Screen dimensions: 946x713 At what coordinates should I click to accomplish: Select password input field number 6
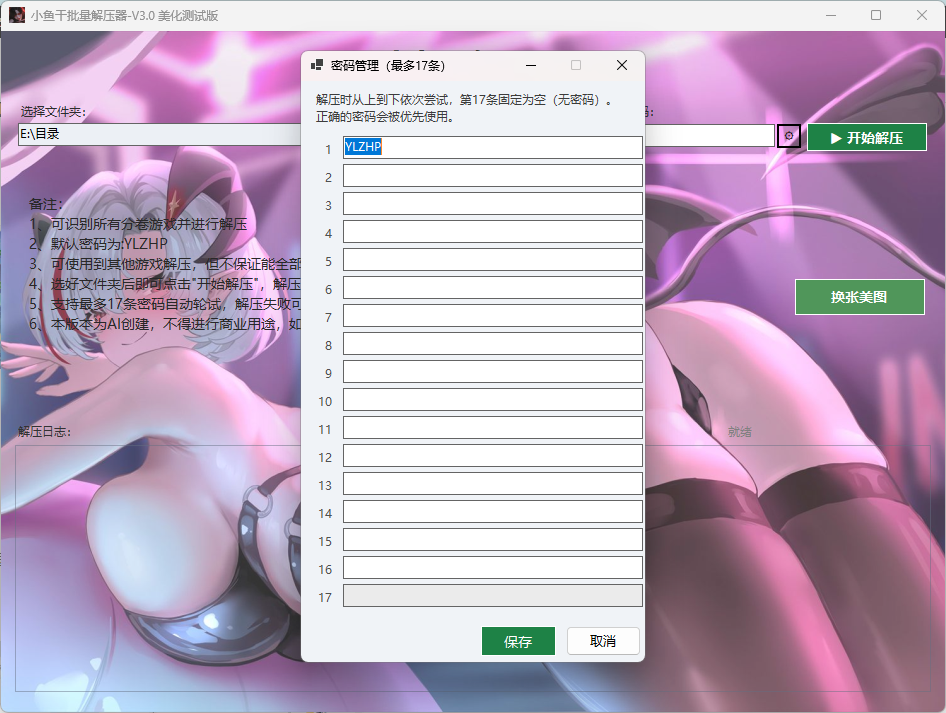click(x=493, y=288)
